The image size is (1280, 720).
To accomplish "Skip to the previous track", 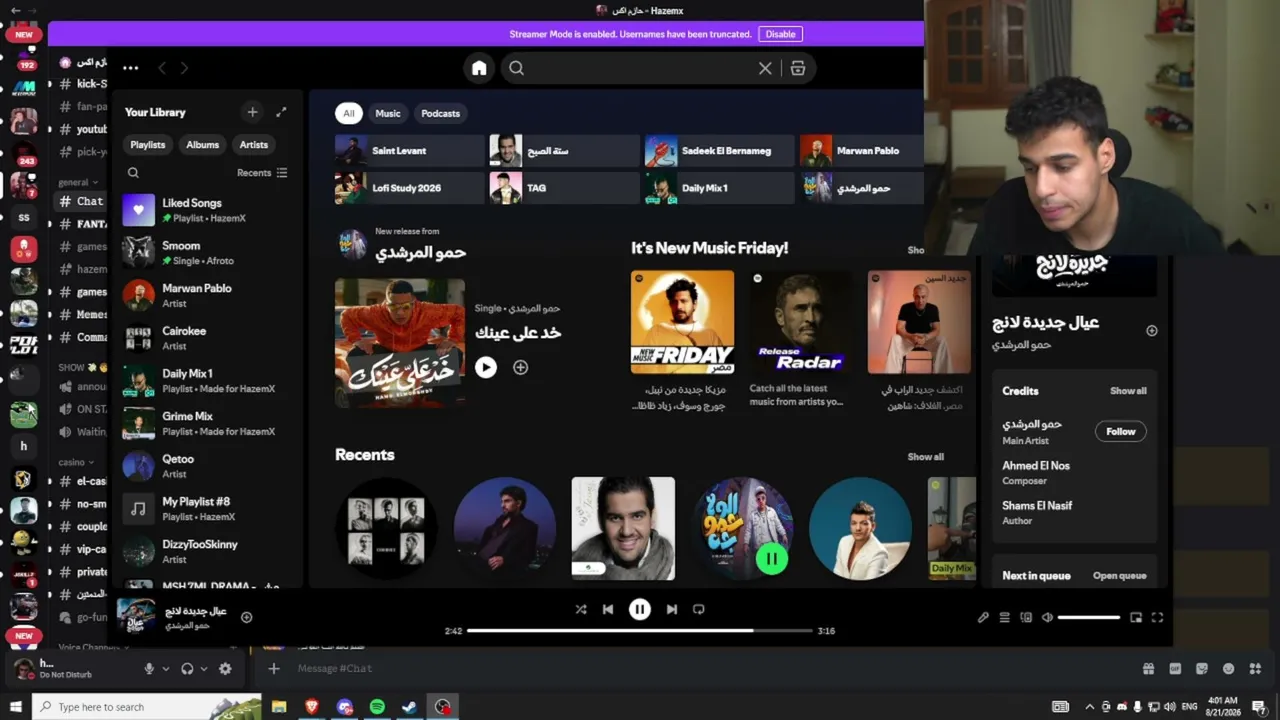I will [x=608, y=609].
